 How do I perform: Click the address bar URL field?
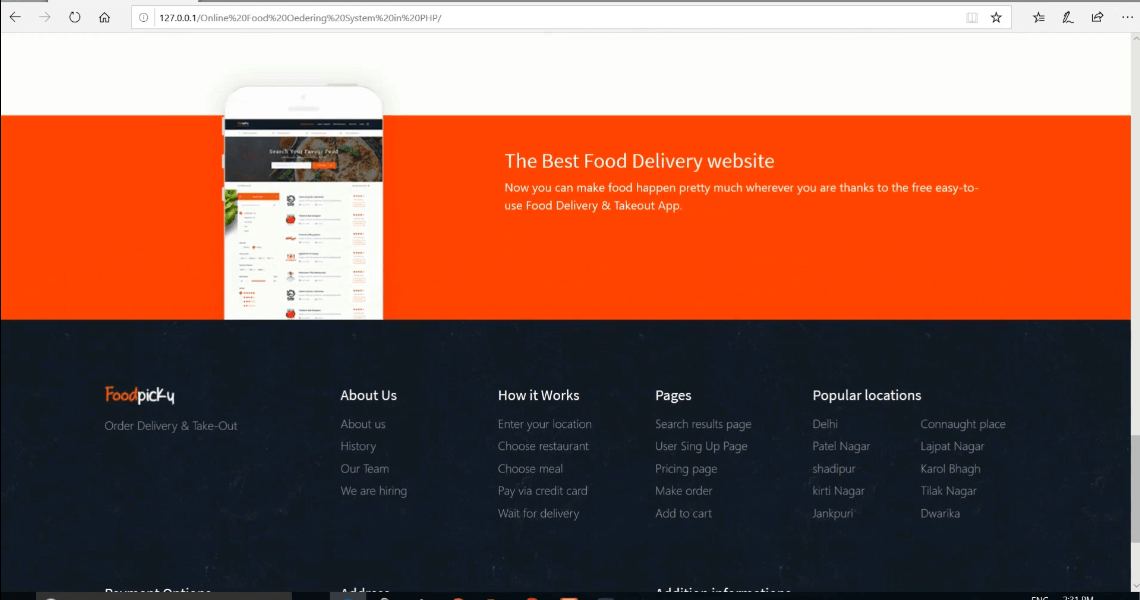click(550, 18)
